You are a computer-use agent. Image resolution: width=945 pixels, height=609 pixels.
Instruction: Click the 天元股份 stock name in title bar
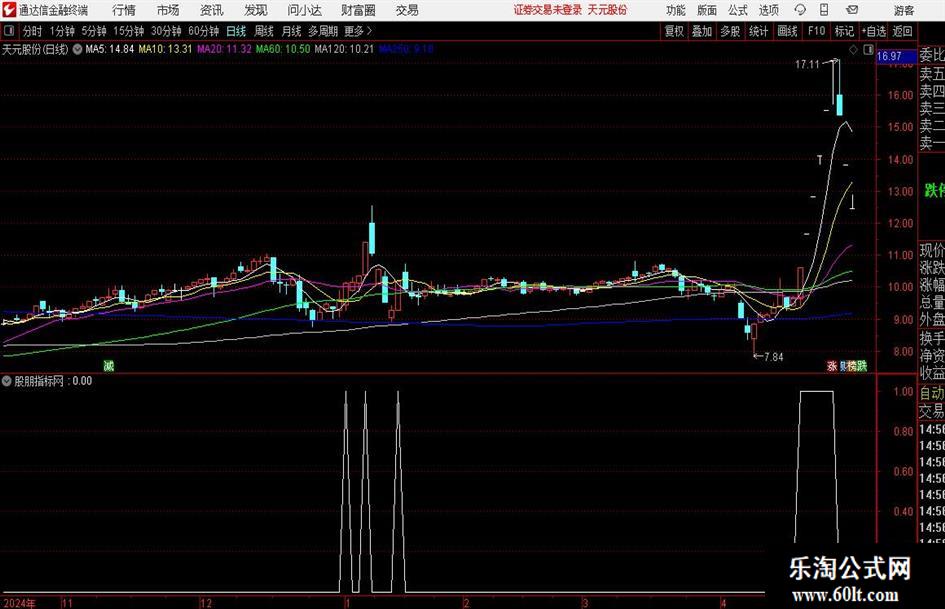coord(607,10)
